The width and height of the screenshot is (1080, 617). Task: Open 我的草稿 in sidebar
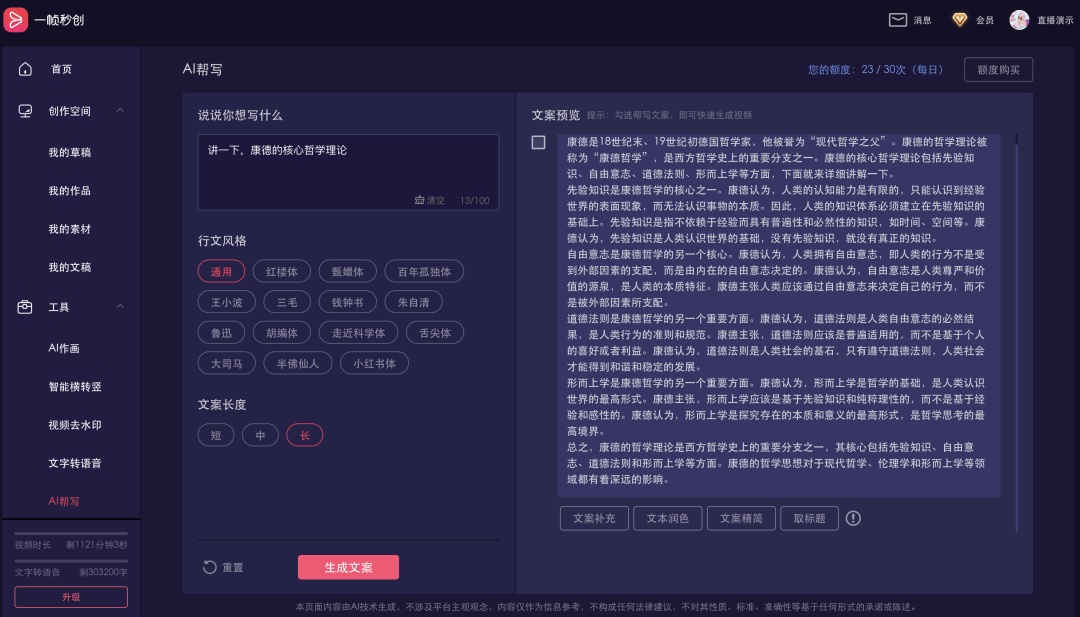coord(71,152)
